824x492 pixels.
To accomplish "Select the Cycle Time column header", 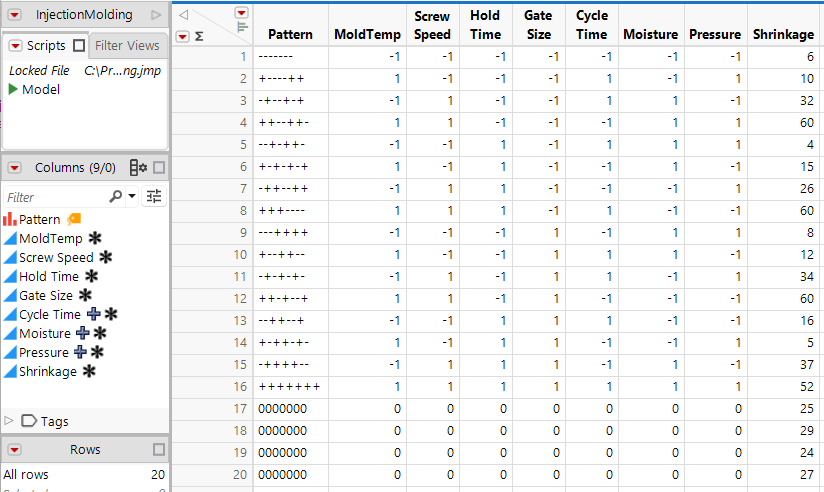I will [x=592, y=25].
